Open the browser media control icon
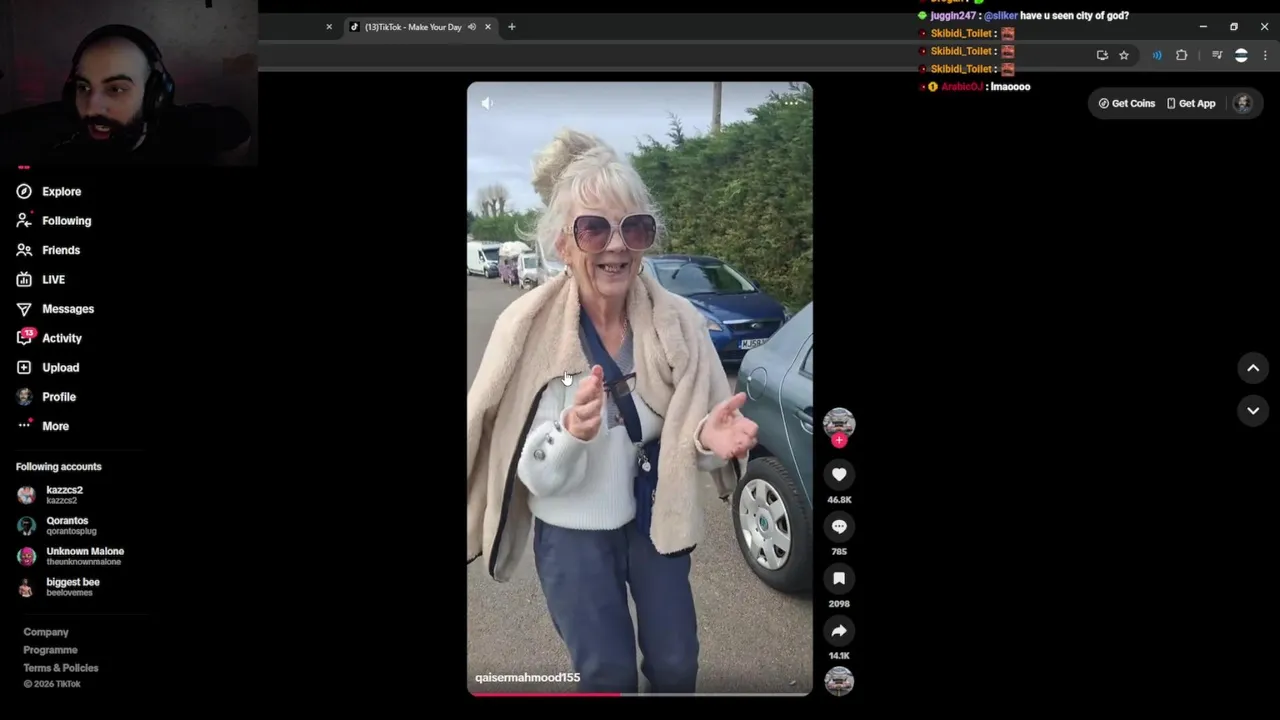The image size is (1280, 720). (1217, 55)
